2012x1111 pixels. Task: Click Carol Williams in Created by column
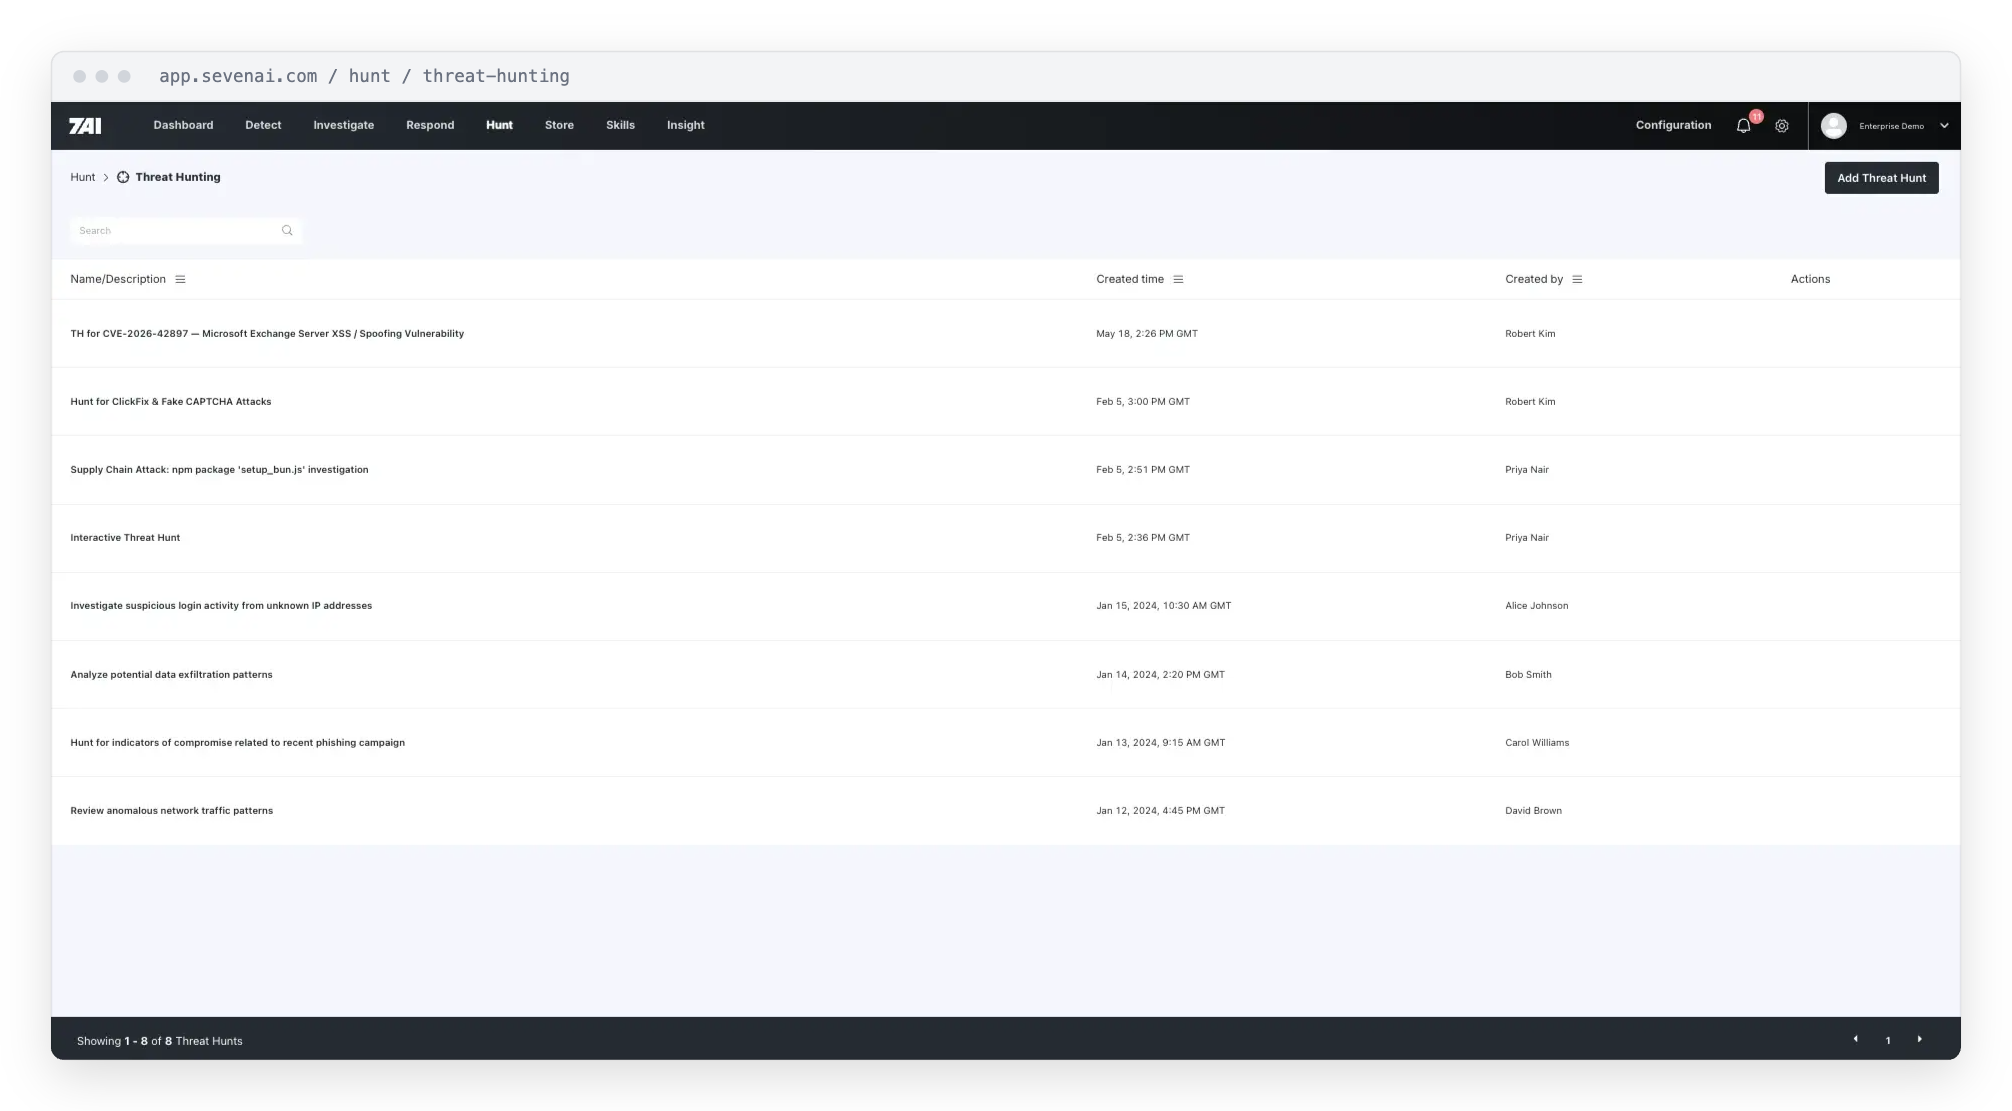(1537, 743)
